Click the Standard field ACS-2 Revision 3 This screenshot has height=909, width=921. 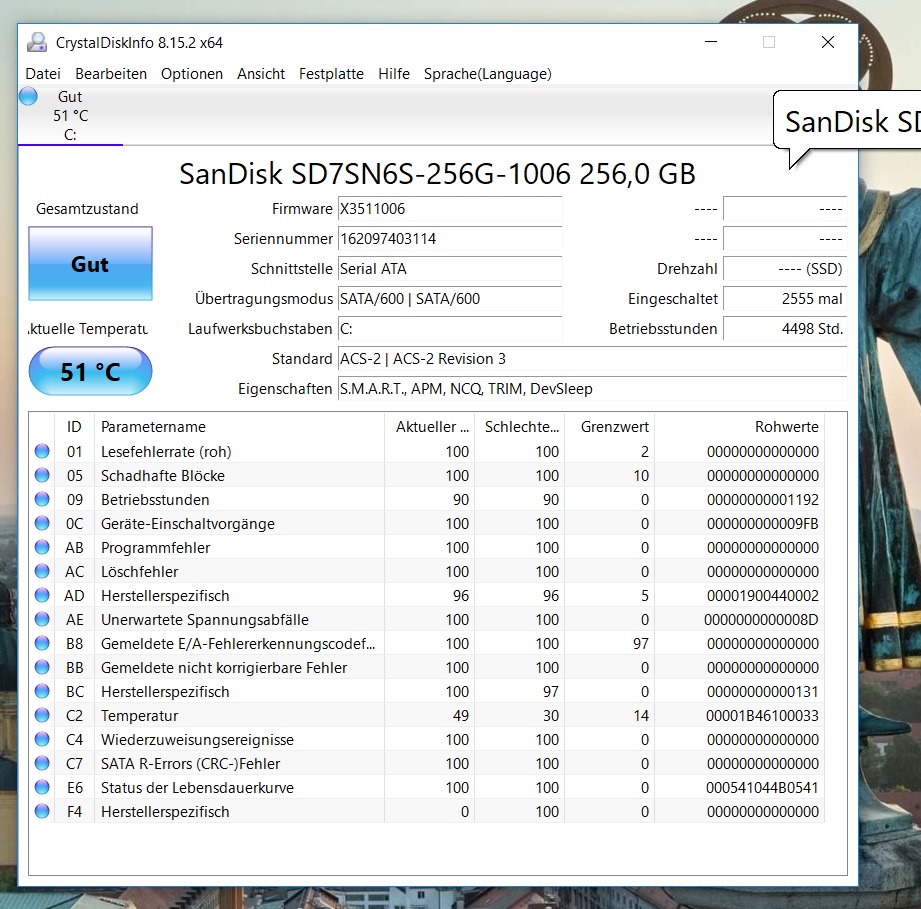593,359
